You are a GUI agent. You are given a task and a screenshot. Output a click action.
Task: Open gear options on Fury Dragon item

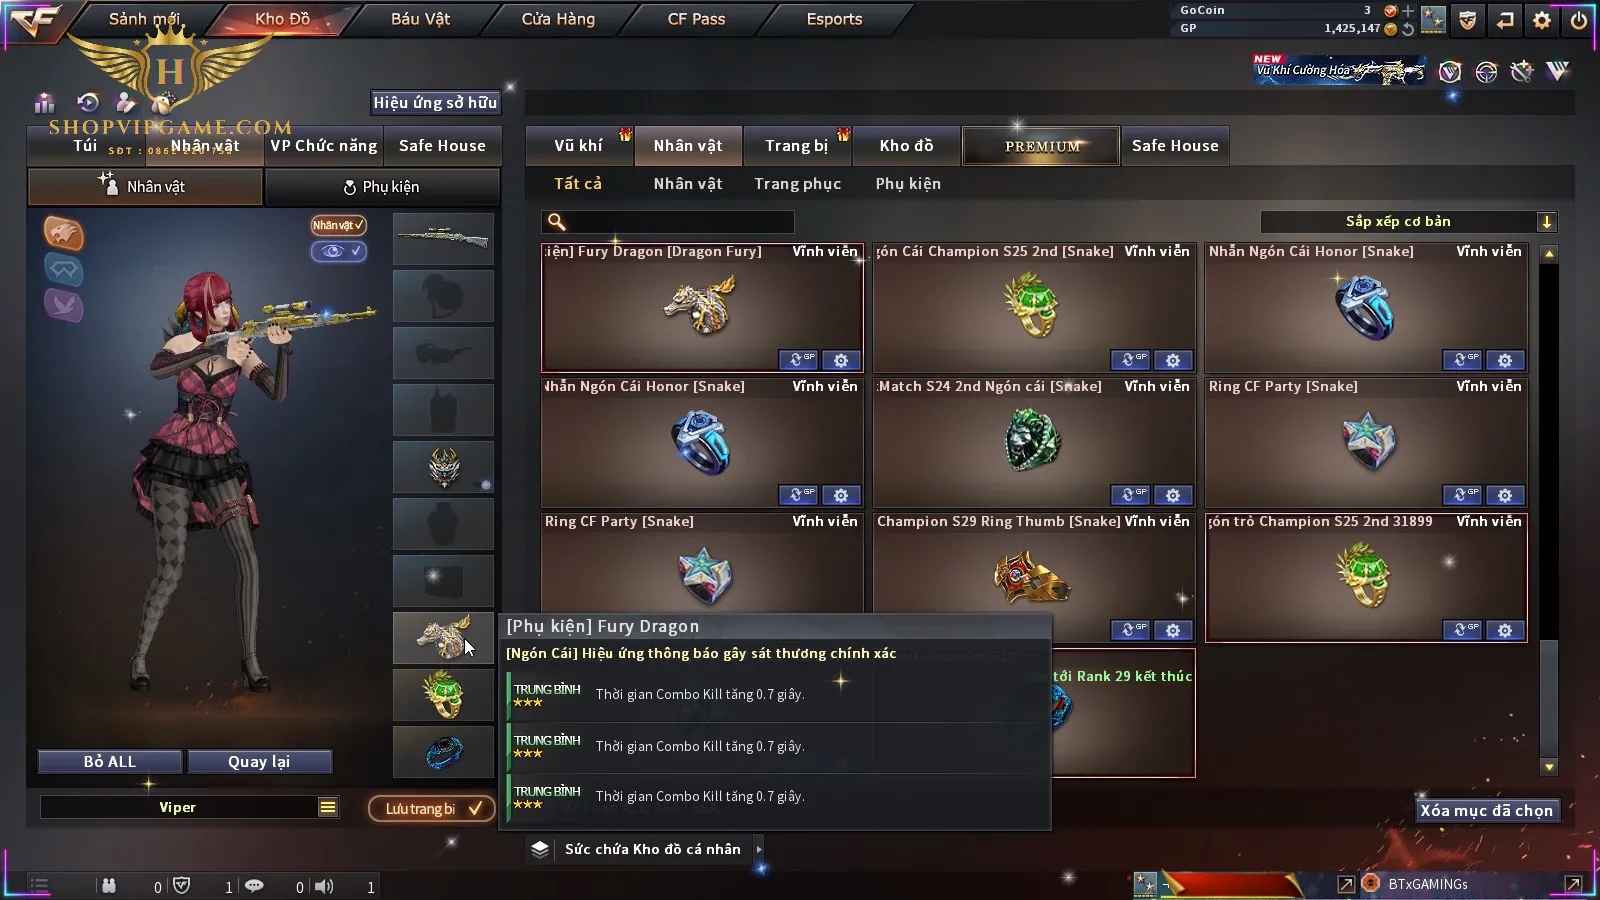[841, 360]
